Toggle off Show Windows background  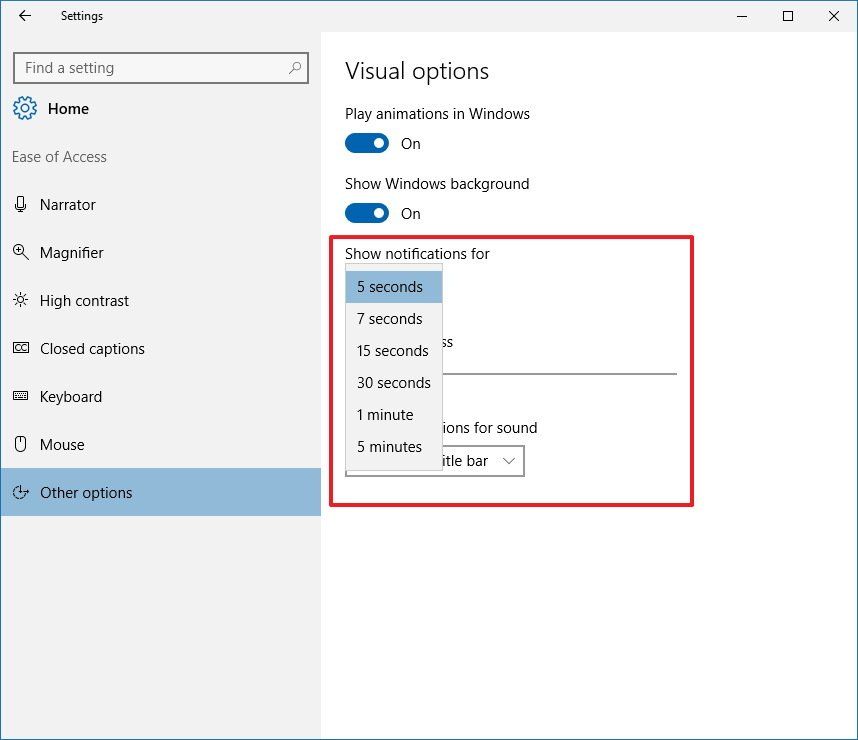(x=367, y=213)
